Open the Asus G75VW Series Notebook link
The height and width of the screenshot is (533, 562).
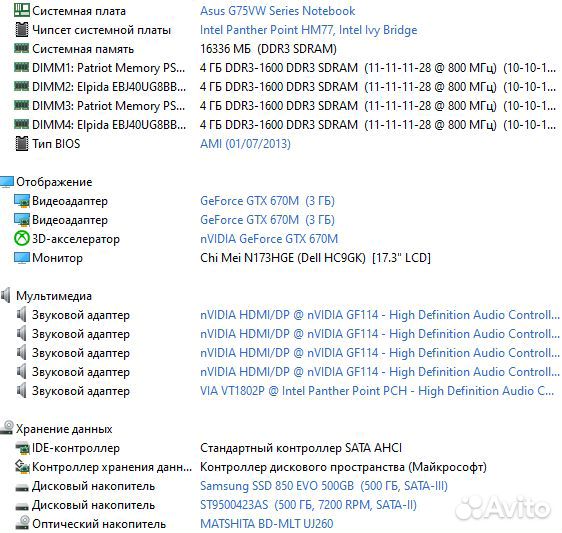[x=277, y=11]
